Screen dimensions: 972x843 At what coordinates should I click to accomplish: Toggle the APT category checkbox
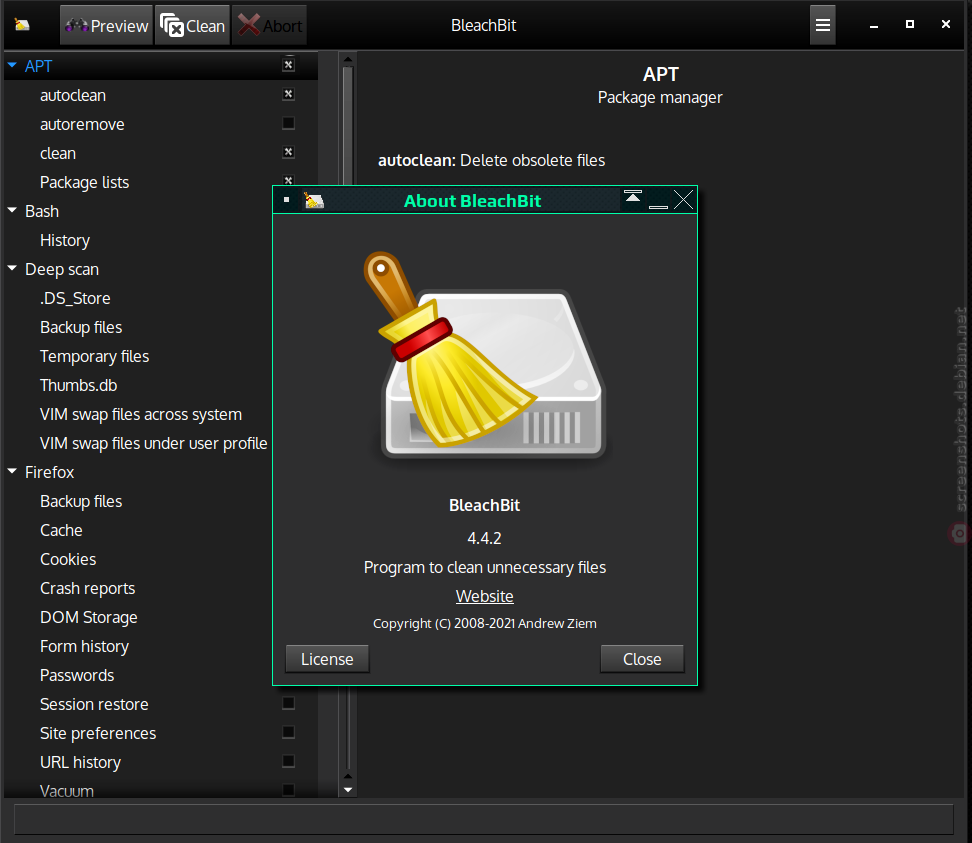pyautogui.click(x=288, y=65)
